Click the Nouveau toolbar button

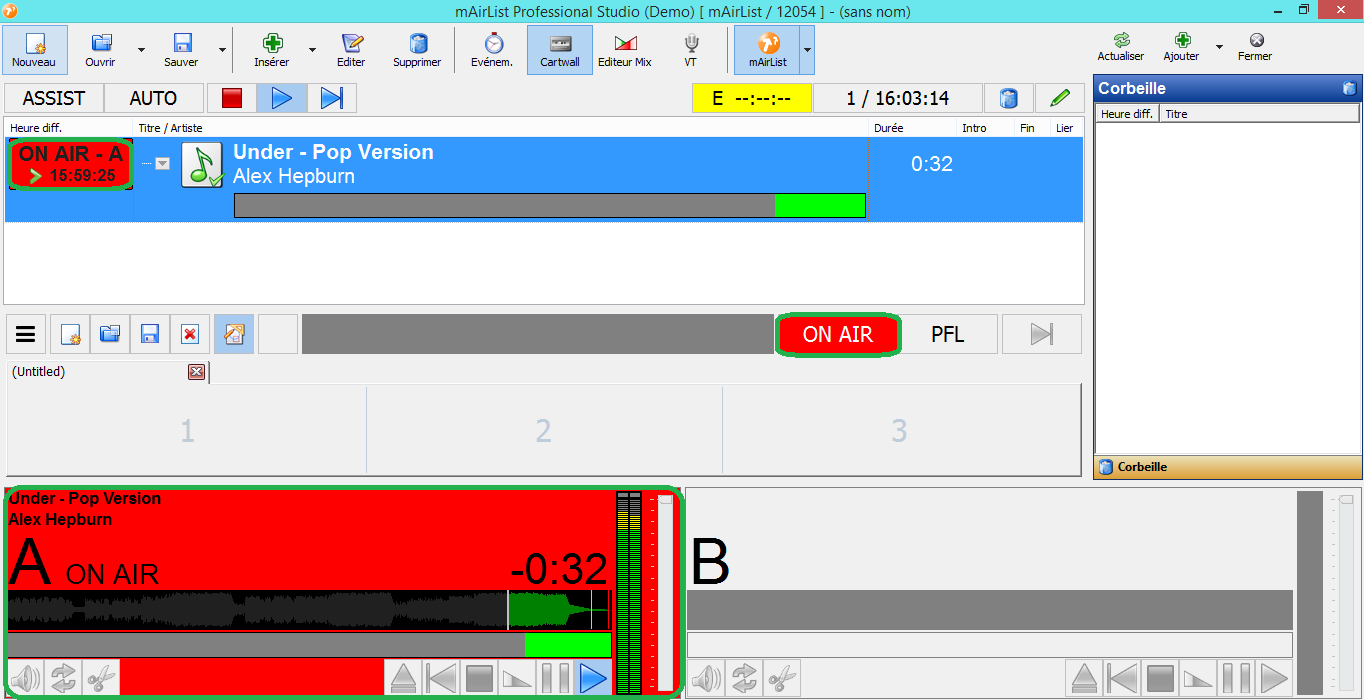point(35,50)
